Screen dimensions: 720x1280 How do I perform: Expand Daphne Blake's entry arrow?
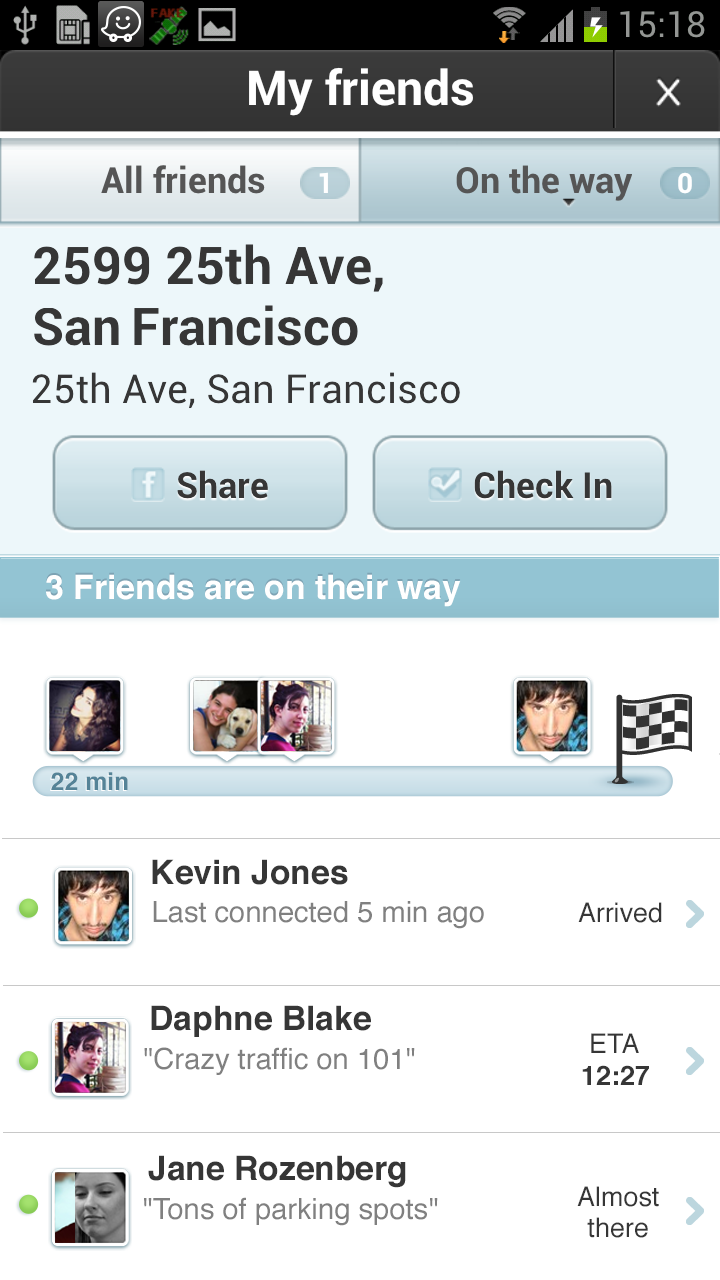pyautogui.click(x=694, y=1060)
